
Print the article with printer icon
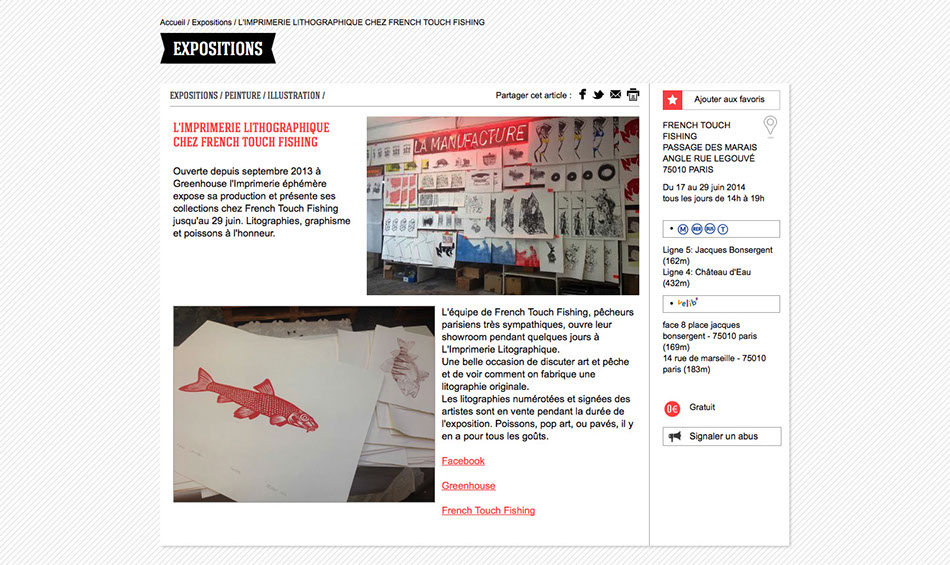point(633,94)
